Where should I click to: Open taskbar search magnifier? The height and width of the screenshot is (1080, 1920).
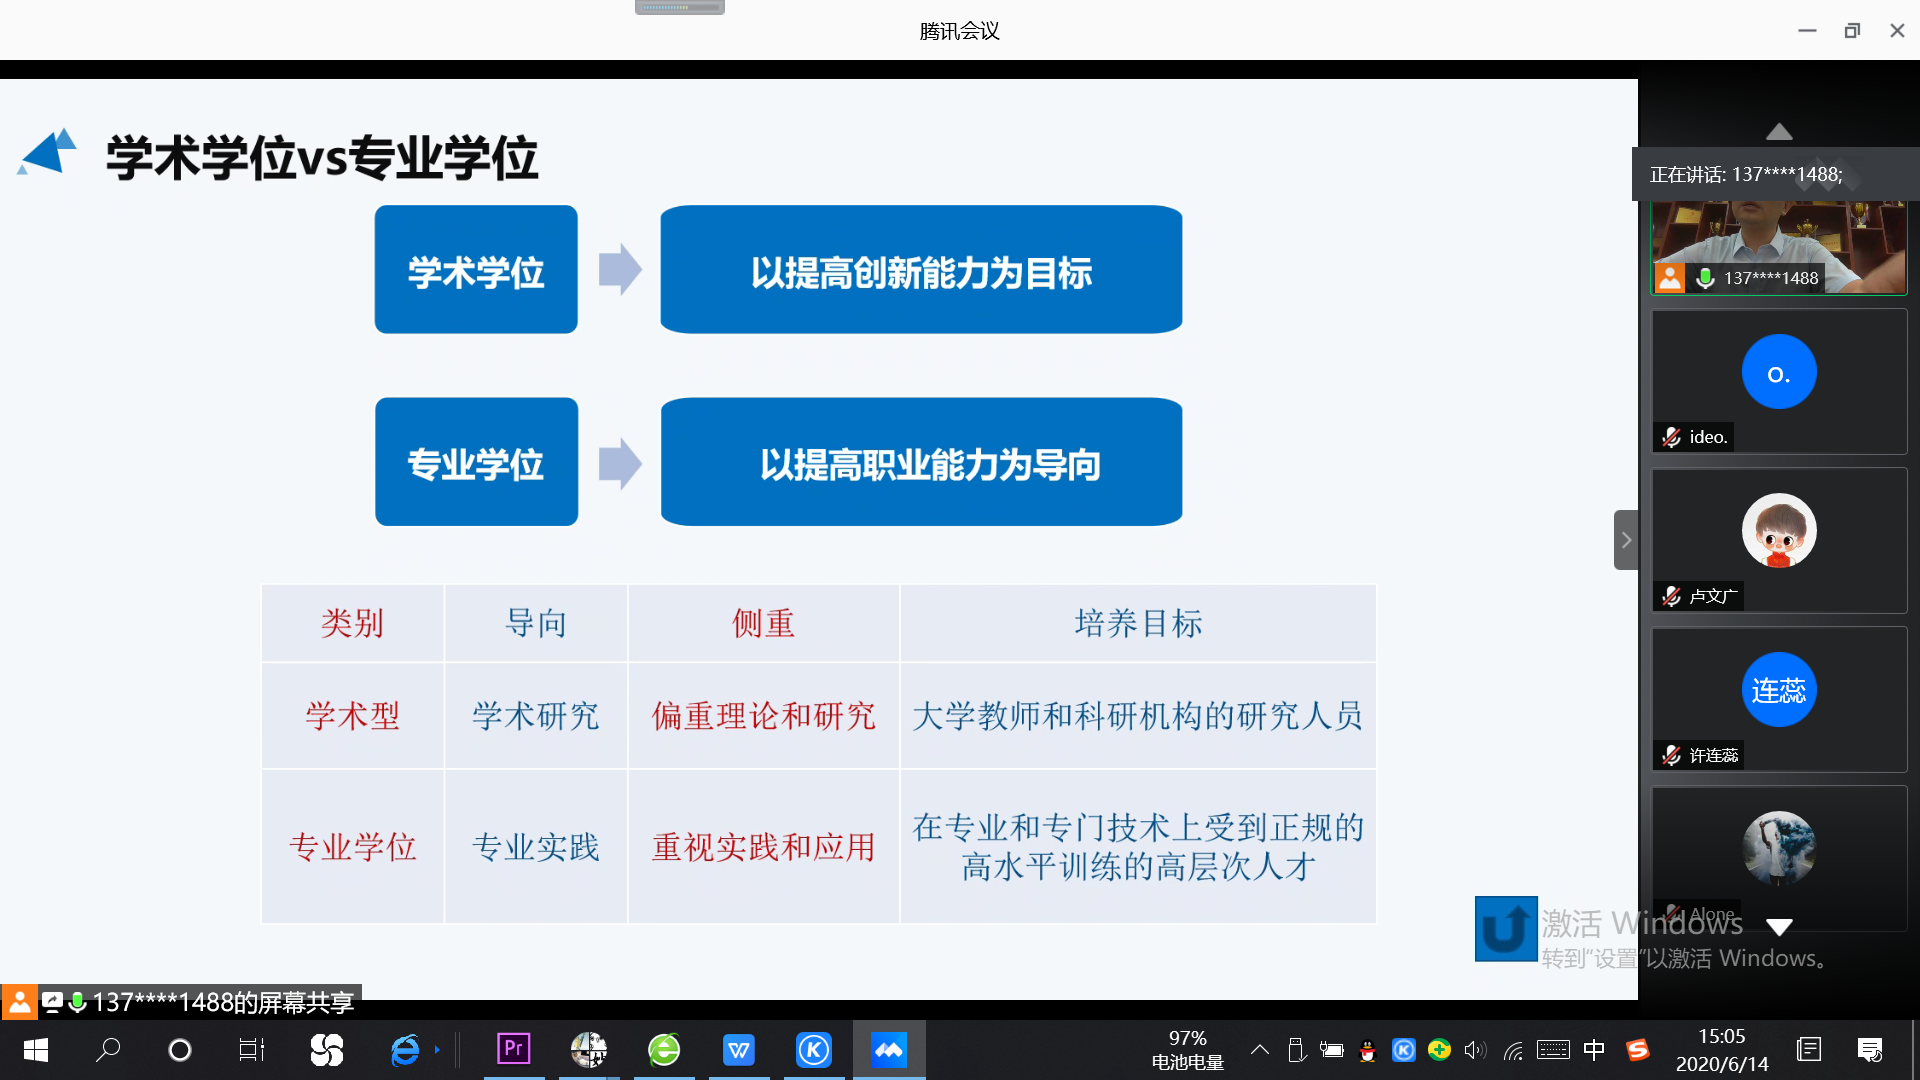108,1049
